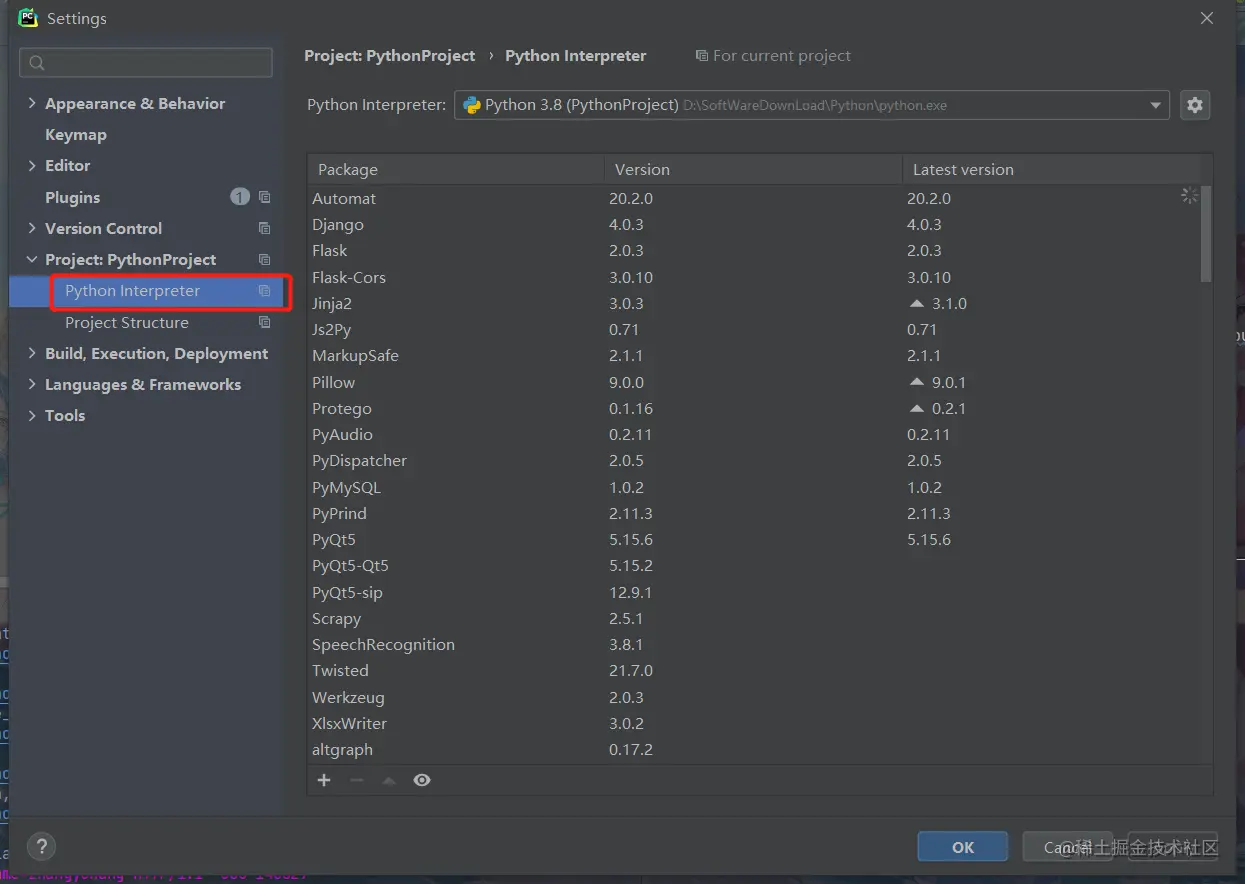This screenshot has width=1245, height=884.
Task: Click the upgrade arrow next to Jinja2 3.1.0
Action: pos(916,303)
